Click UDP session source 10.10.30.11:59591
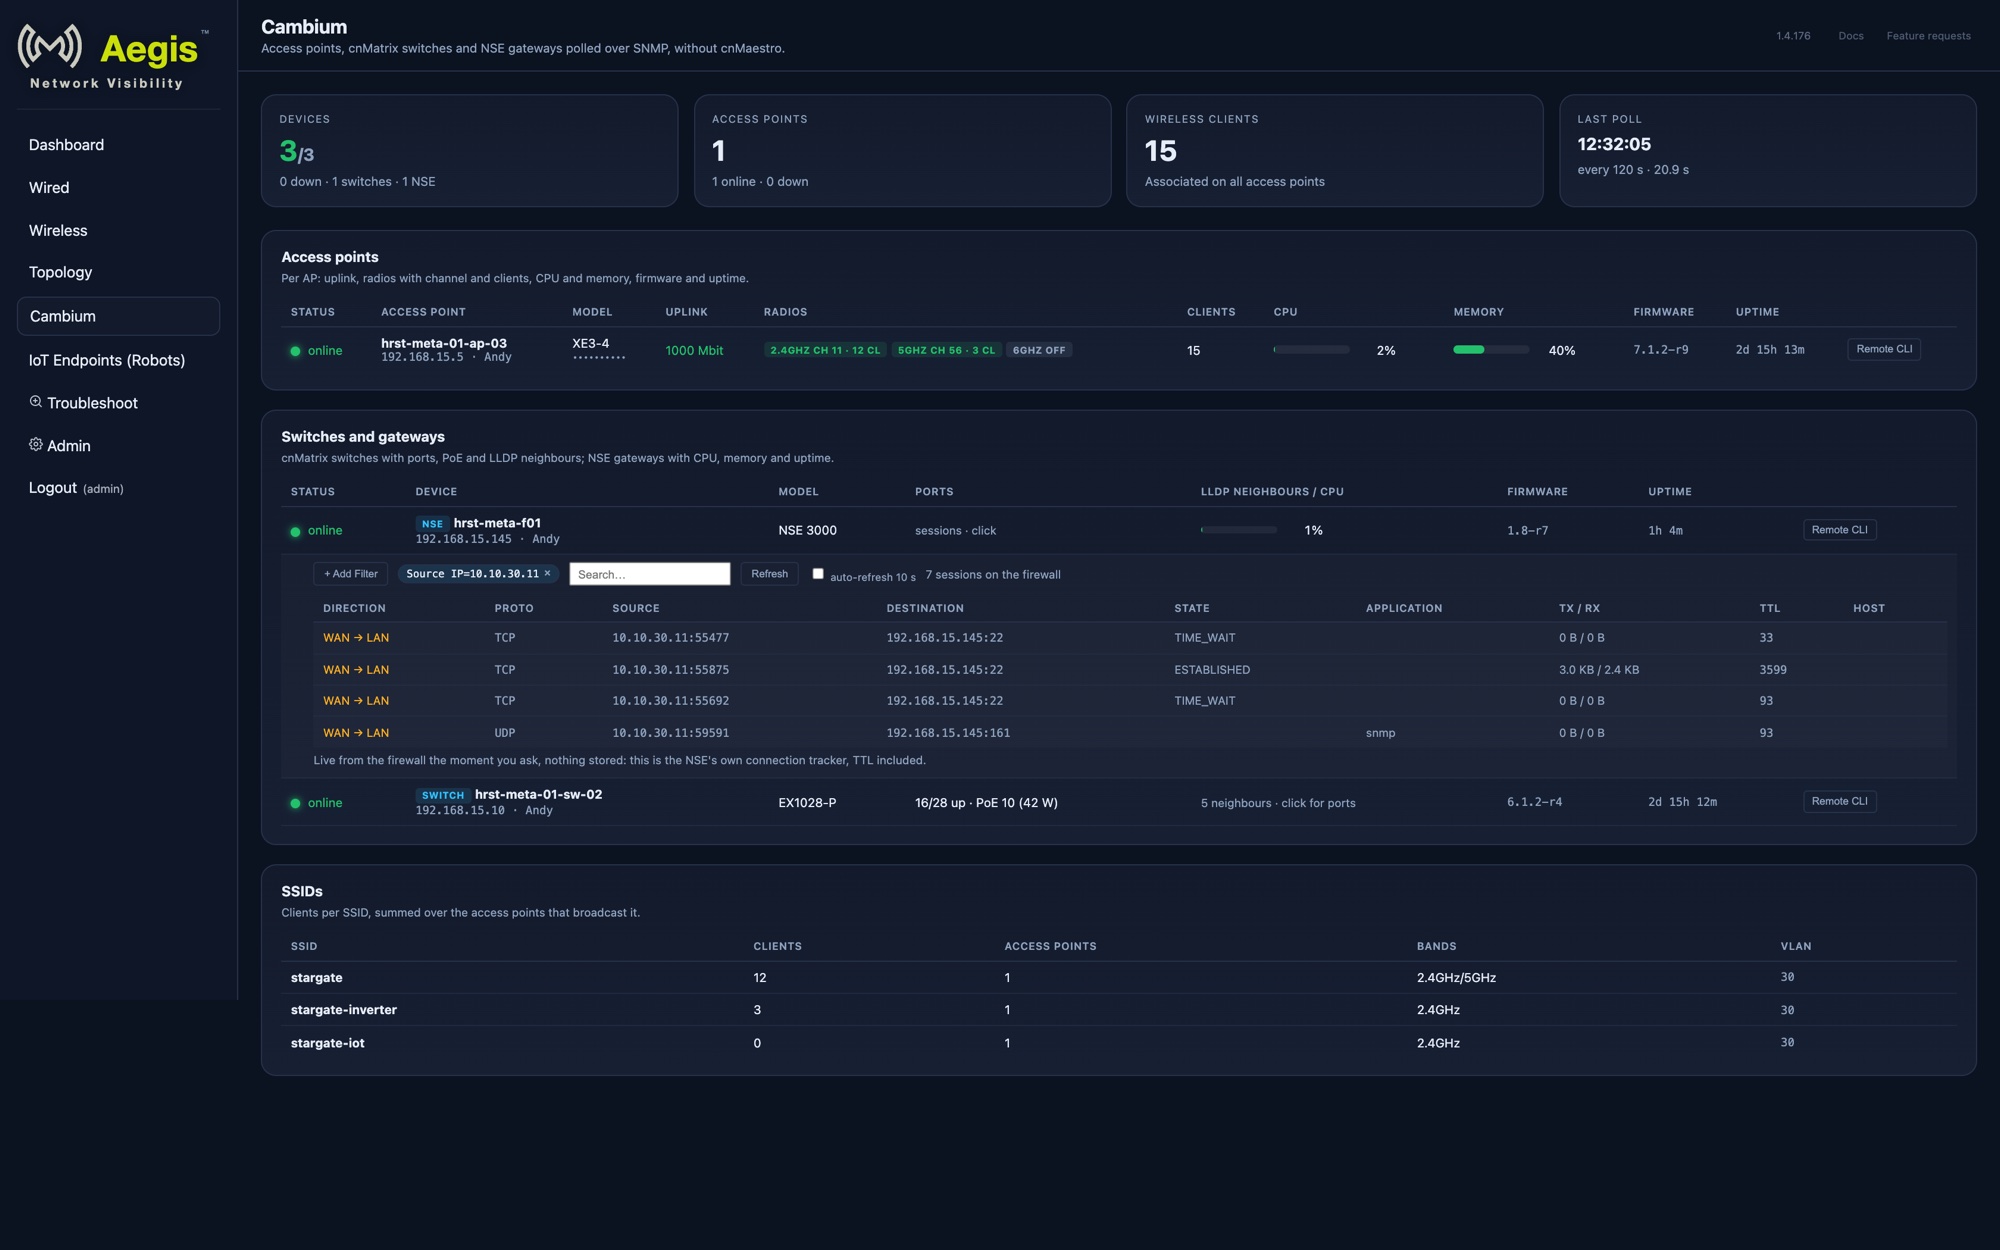Screen dimensions: 2000x1250 [x=670, y=733]
